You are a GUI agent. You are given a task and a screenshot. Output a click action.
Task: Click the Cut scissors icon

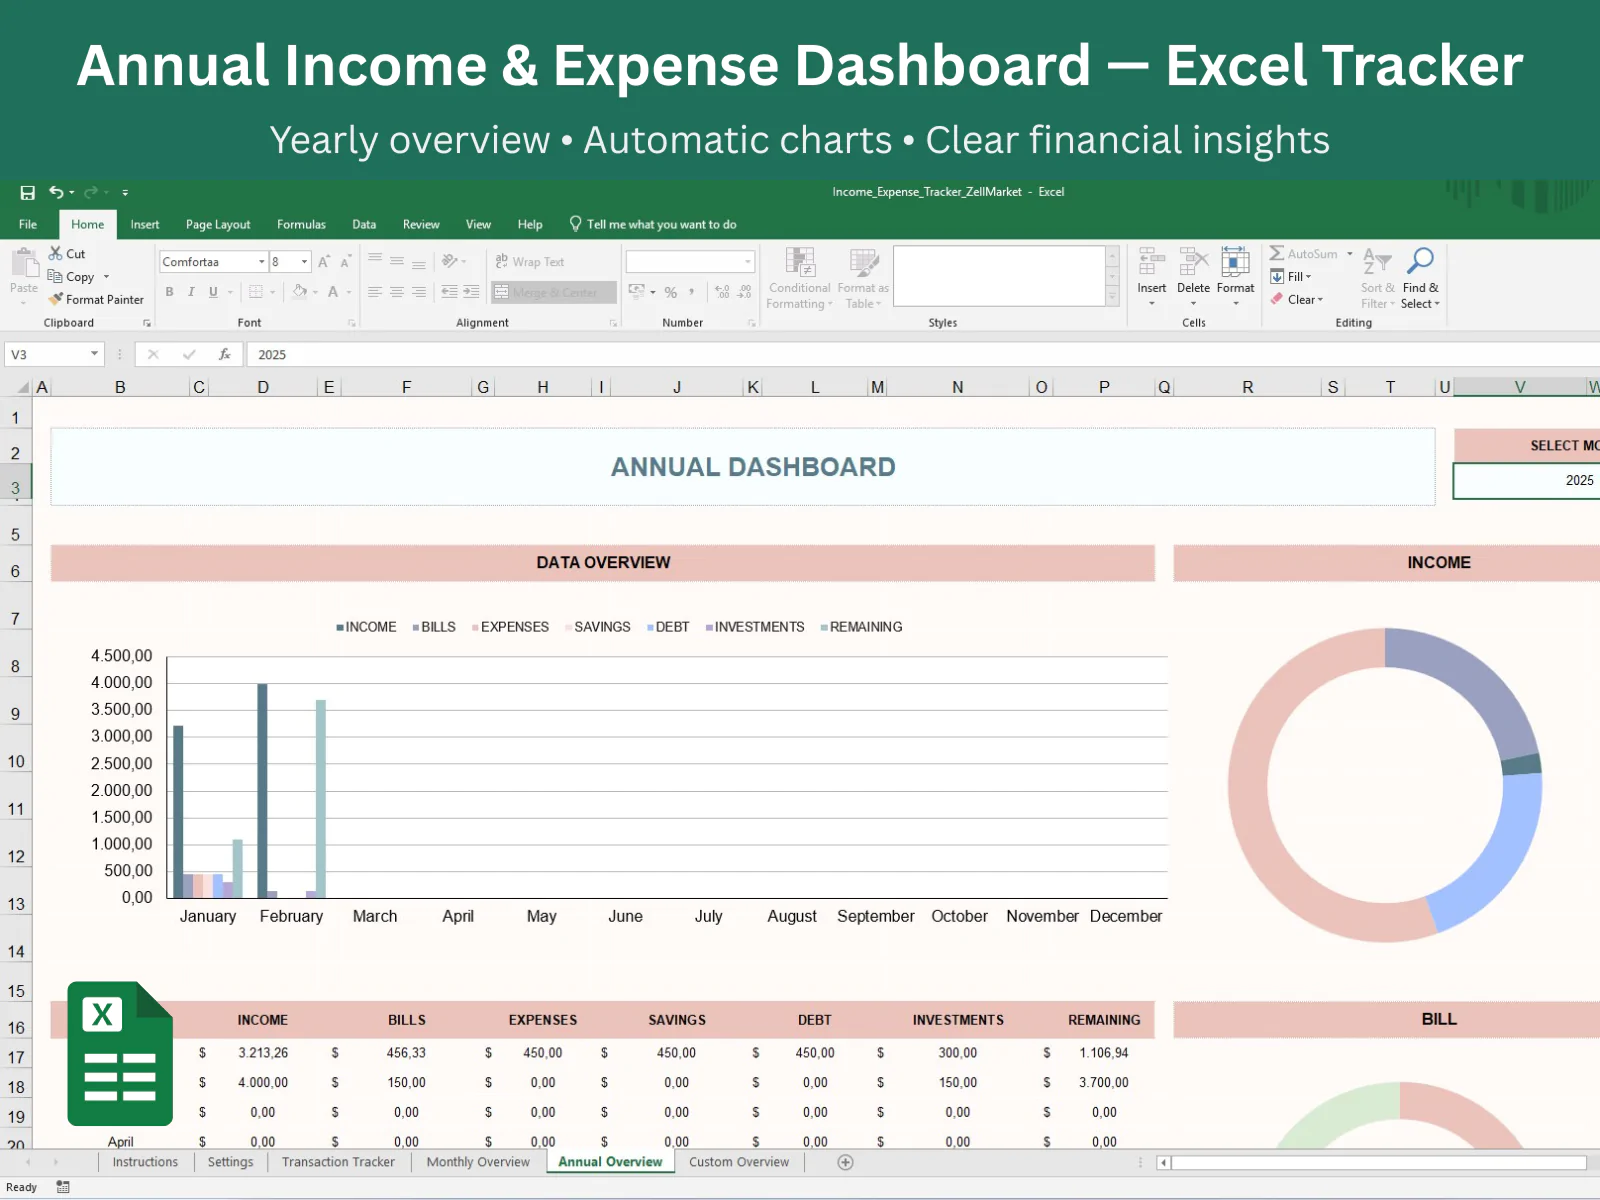click(56, 254)
